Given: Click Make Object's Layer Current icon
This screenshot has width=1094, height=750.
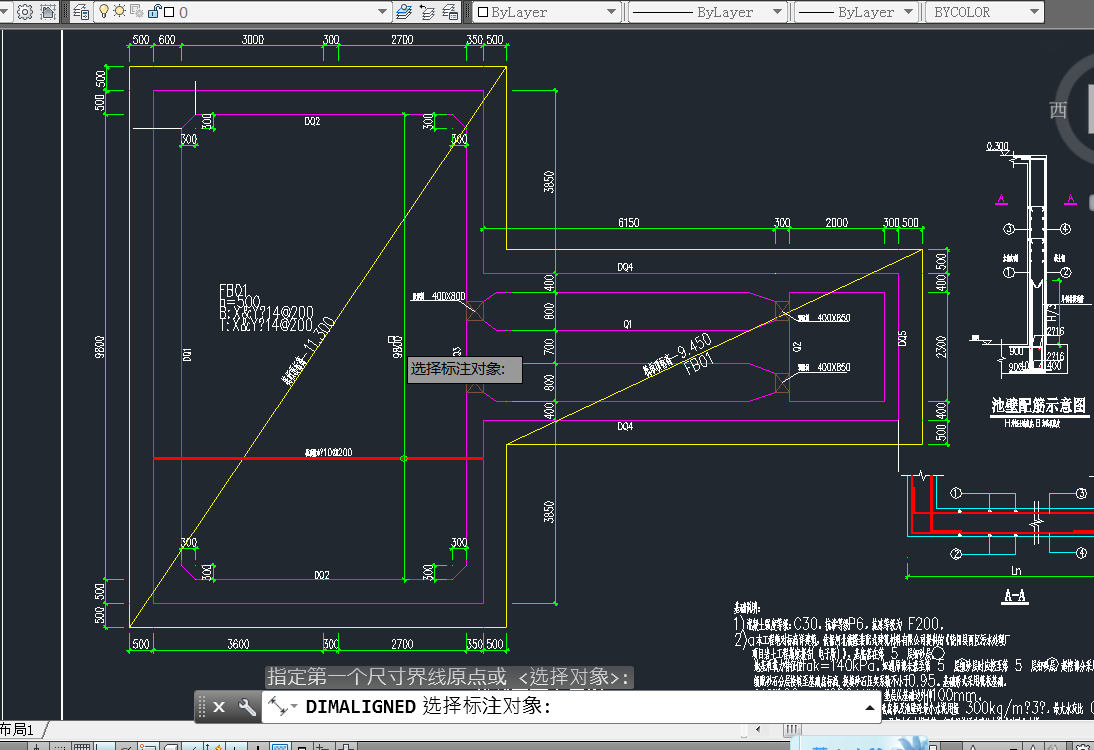Looking at the screenshot, I should click(x=404, y=12).
